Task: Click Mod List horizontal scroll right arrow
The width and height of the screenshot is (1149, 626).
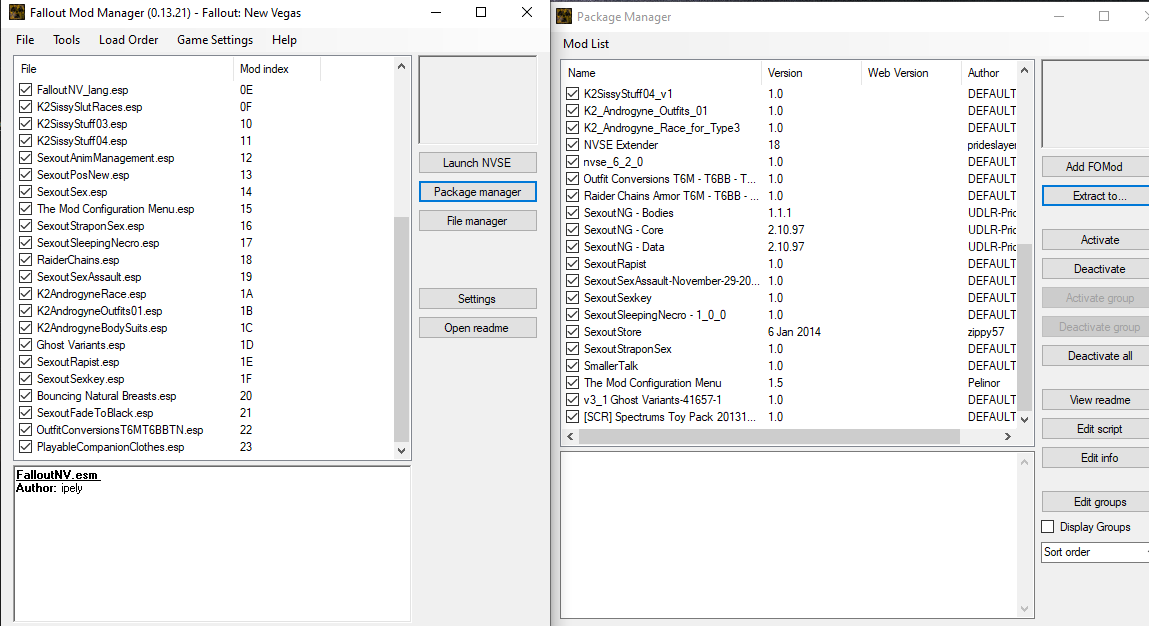Action: [1008, 436]
